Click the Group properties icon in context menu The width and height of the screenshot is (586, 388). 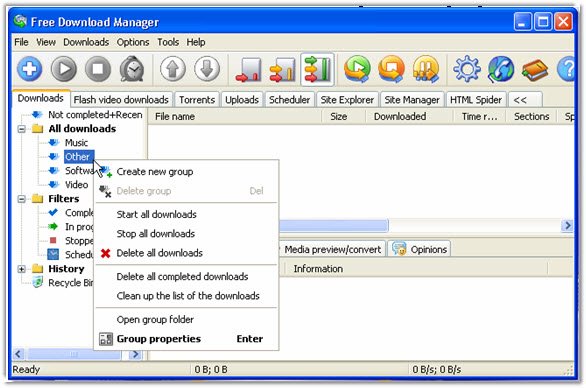click(x=106, y=339)
